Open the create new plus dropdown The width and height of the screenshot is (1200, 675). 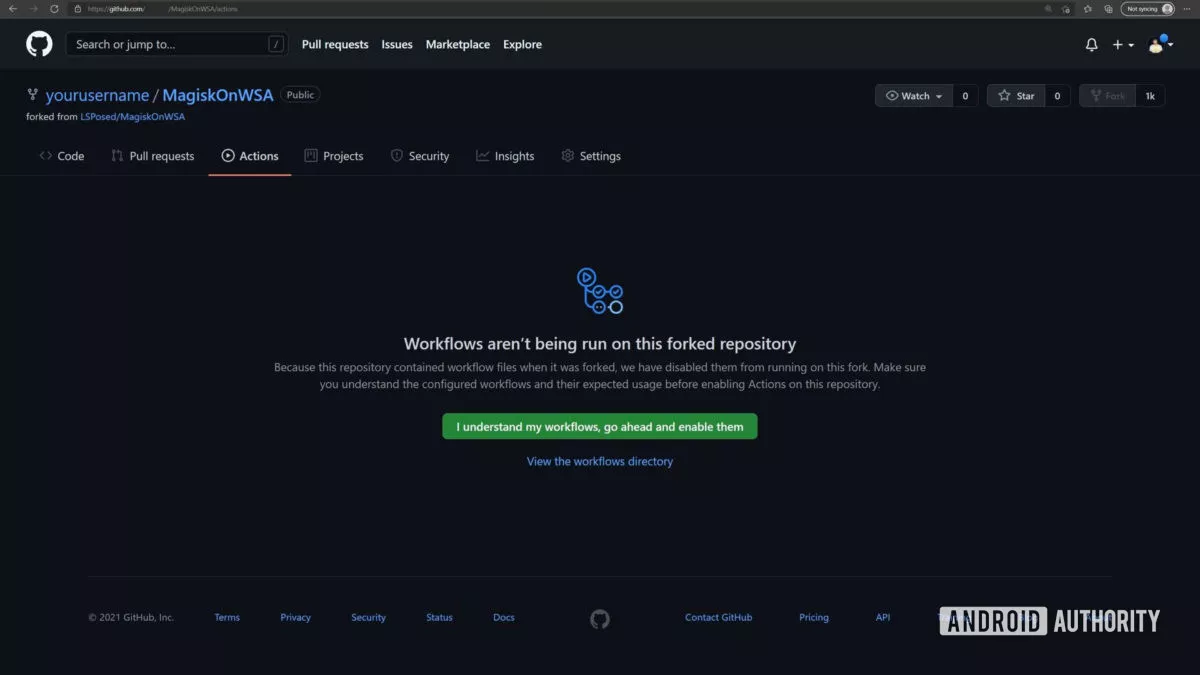pos(1123,45)
